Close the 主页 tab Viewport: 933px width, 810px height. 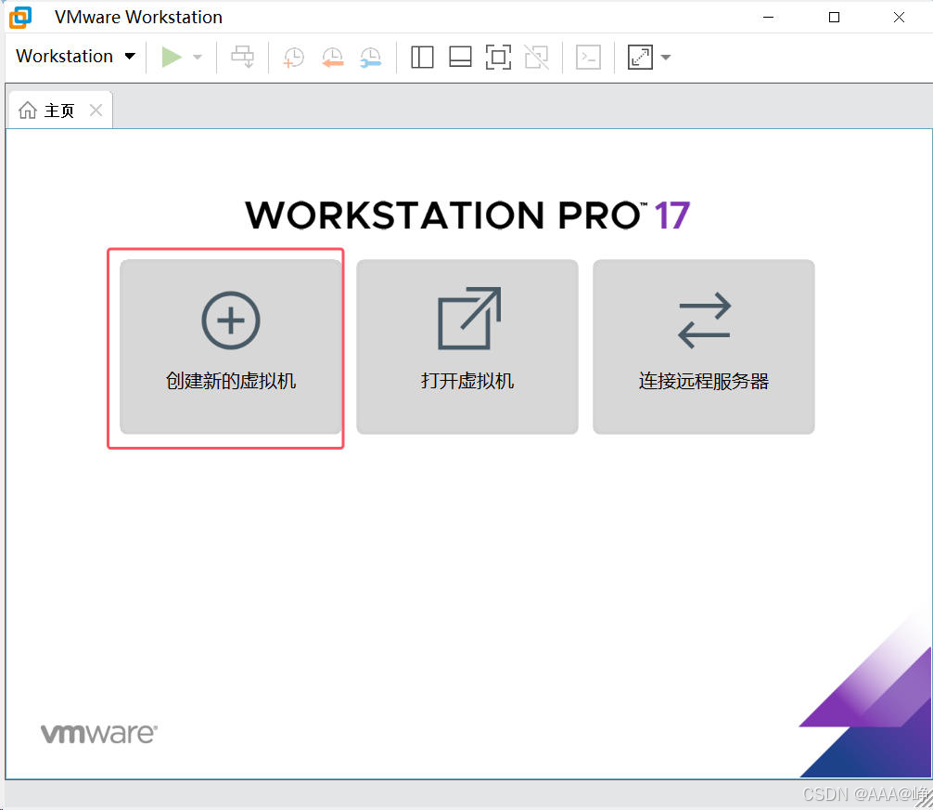(96, 110)
